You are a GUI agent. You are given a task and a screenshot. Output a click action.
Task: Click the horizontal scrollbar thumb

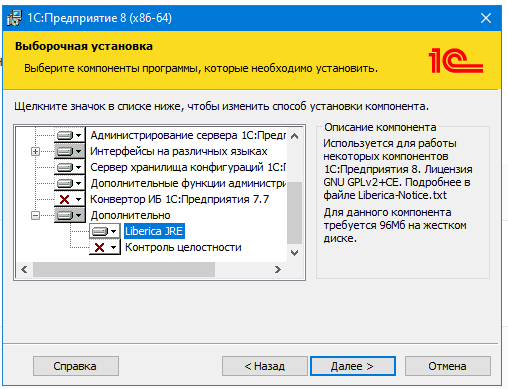[124, 269]
